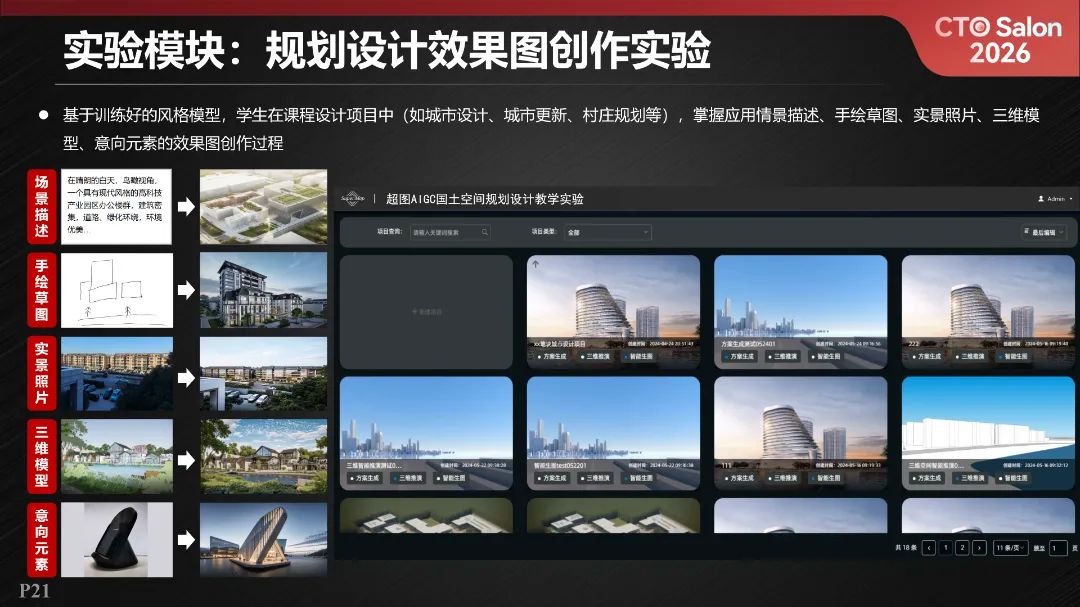
Task: Click page number 2 in pagination
Action: (962, 547)
